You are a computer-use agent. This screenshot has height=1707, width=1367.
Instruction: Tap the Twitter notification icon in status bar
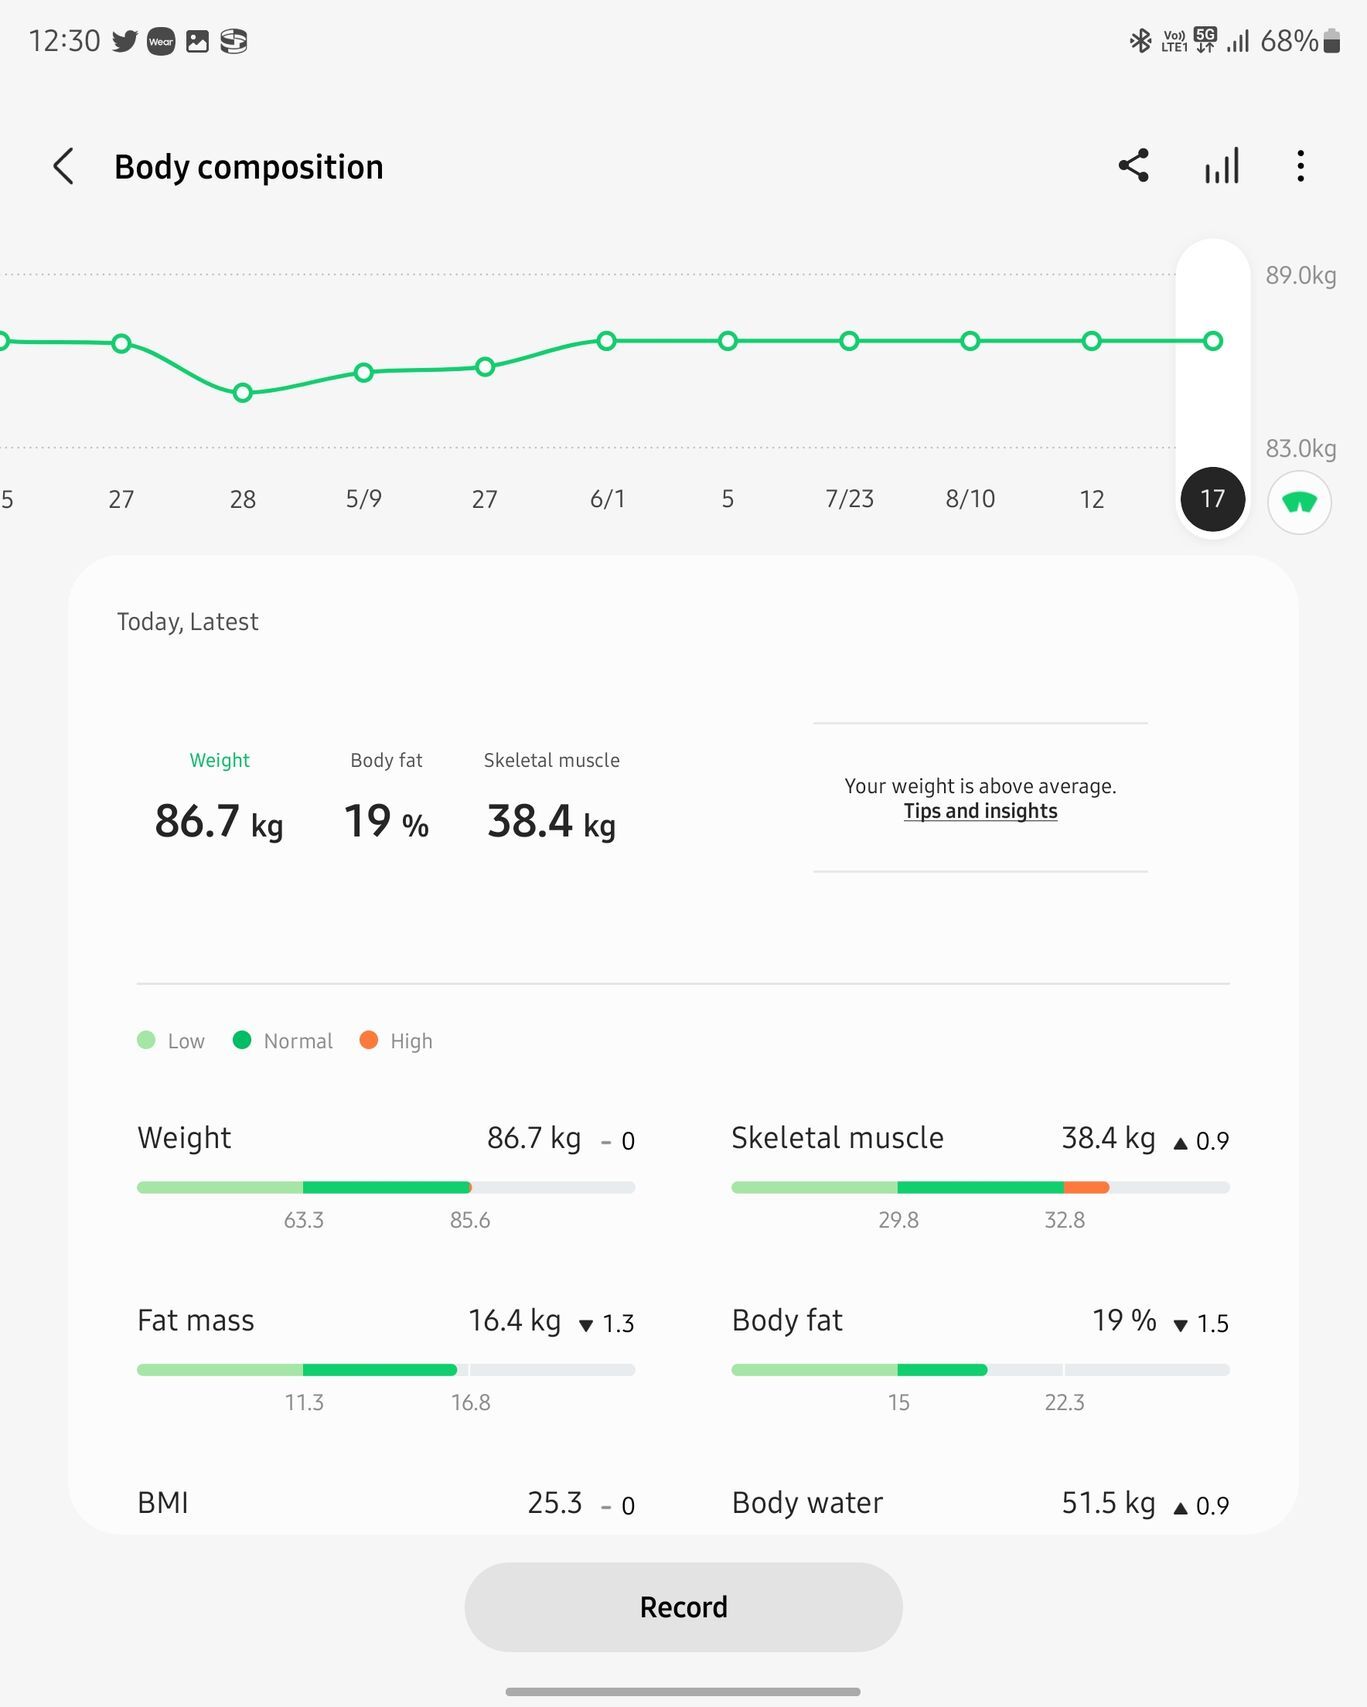[125, 41]
